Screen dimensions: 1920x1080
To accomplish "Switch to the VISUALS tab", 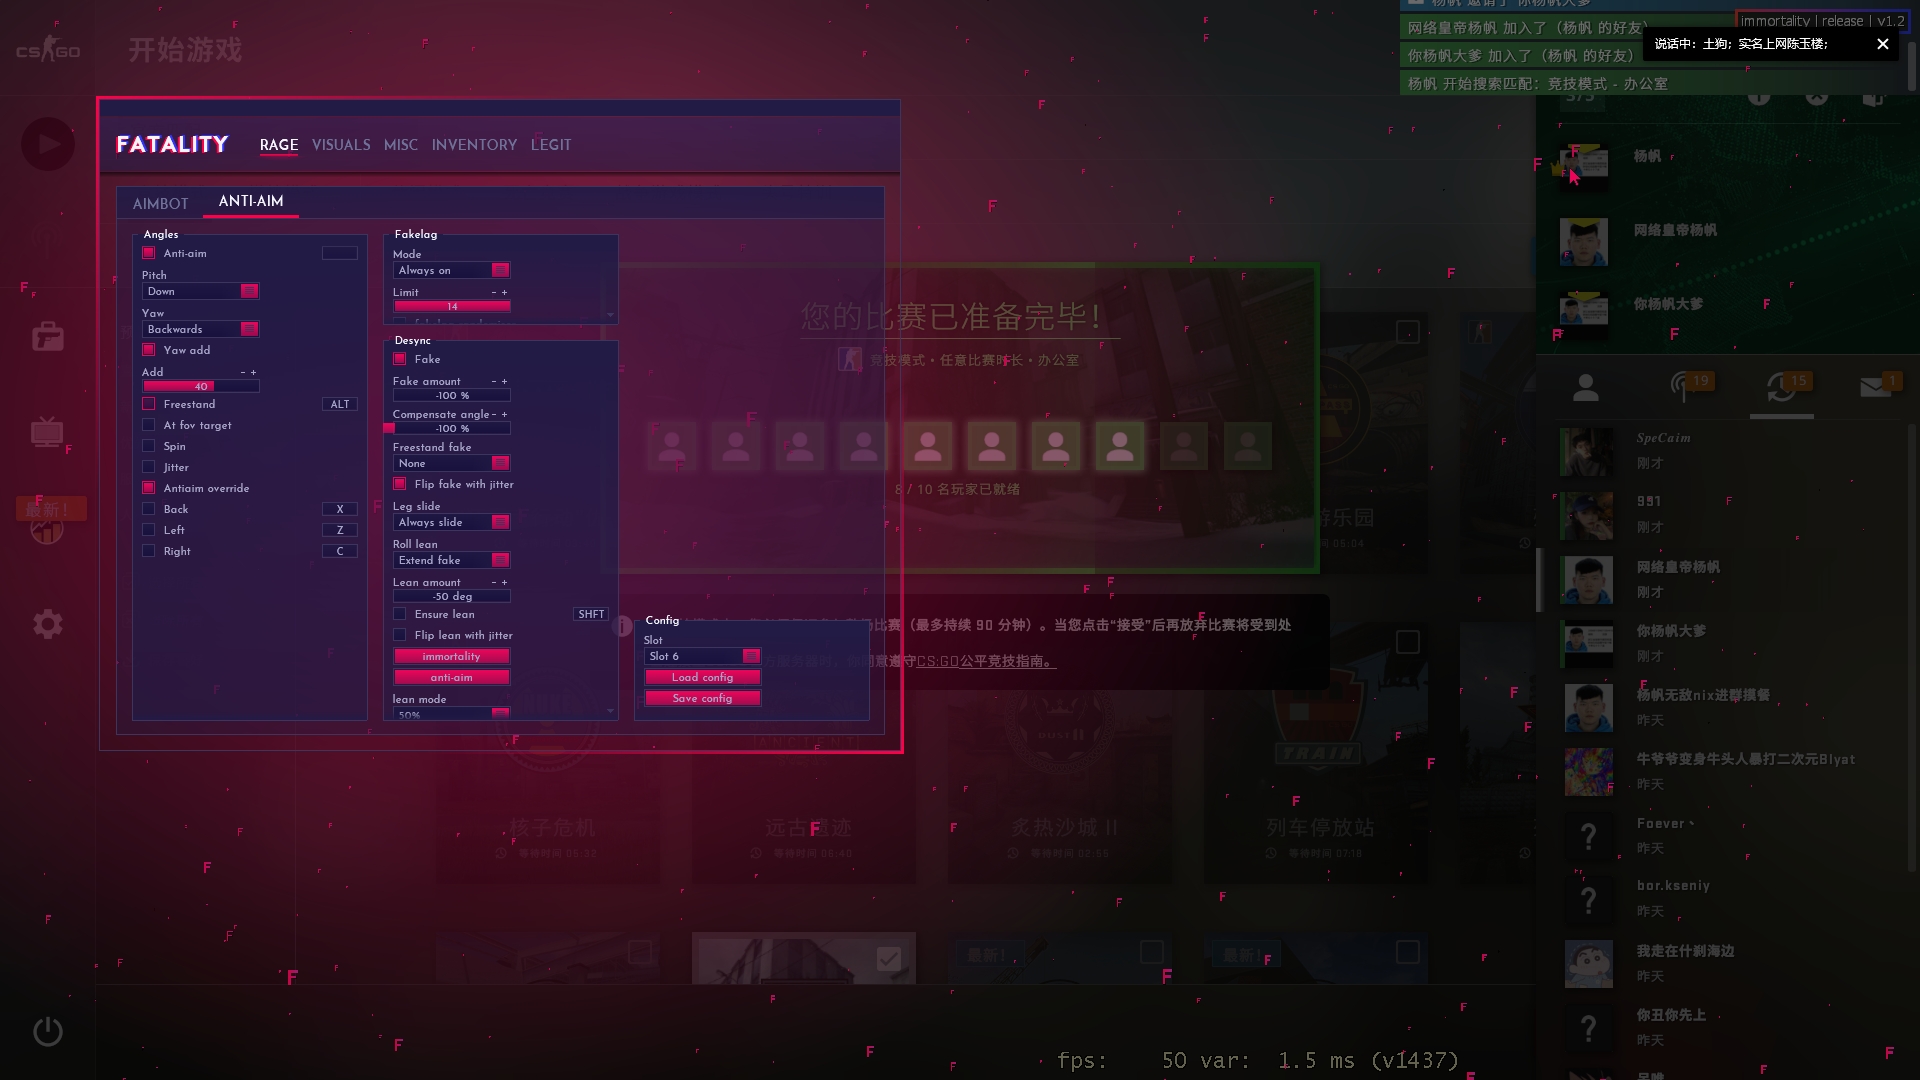I will 341,145.
